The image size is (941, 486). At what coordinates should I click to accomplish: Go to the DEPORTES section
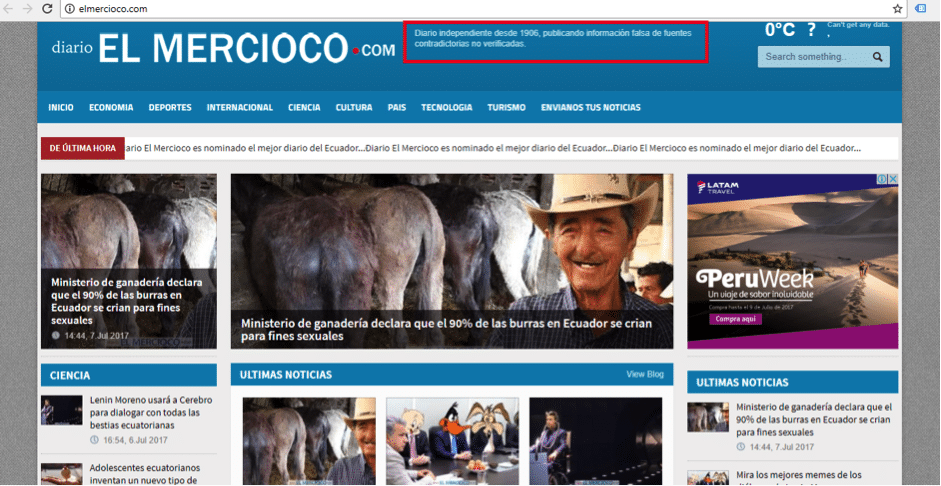(x=170, y=107)
